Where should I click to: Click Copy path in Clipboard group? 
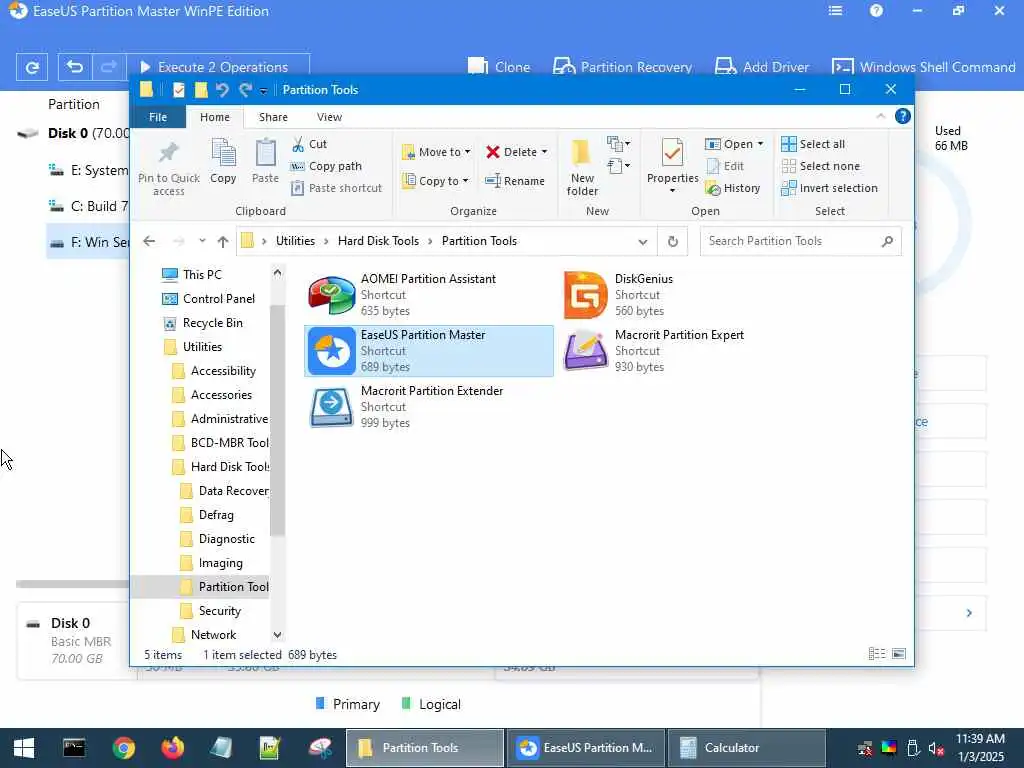(x=326, y=166)
